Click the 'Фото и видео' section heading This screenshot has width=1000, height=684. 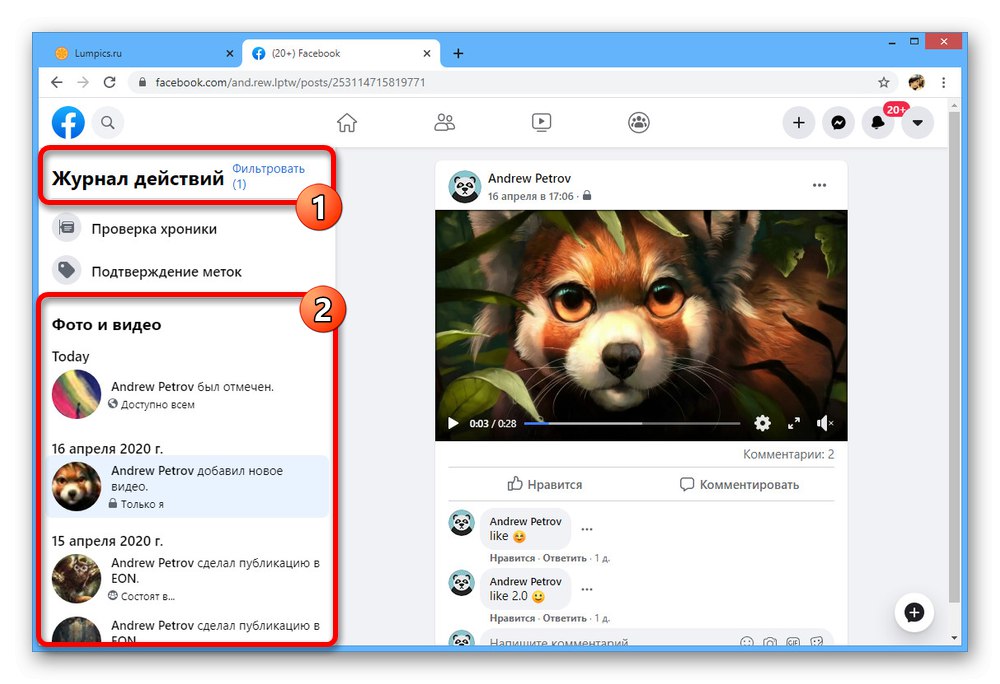tap(107, 324)
